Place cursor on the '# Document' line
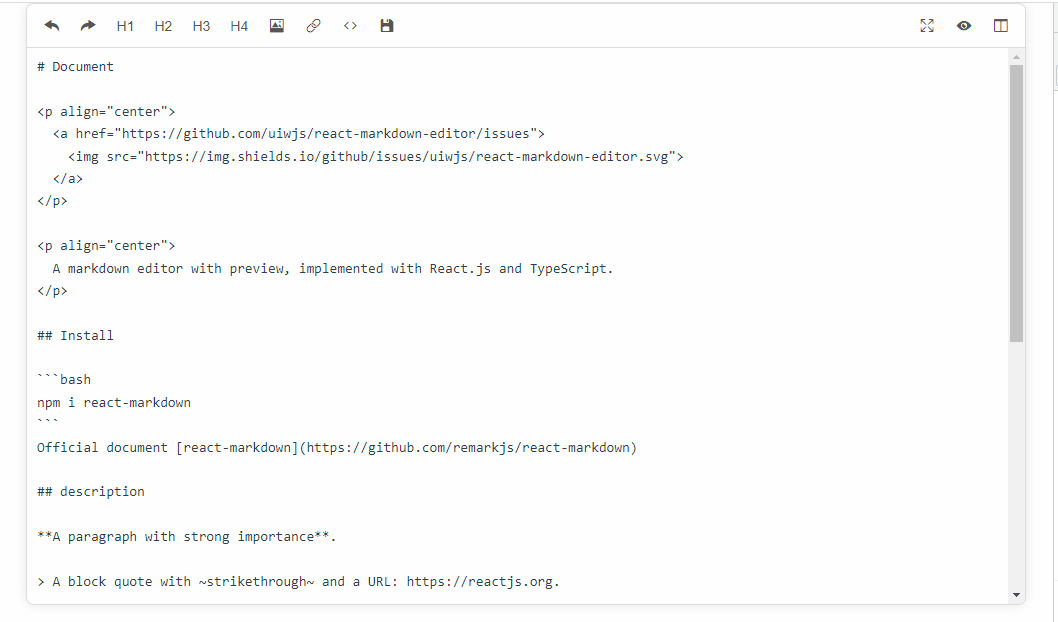 tap(76, 66)
